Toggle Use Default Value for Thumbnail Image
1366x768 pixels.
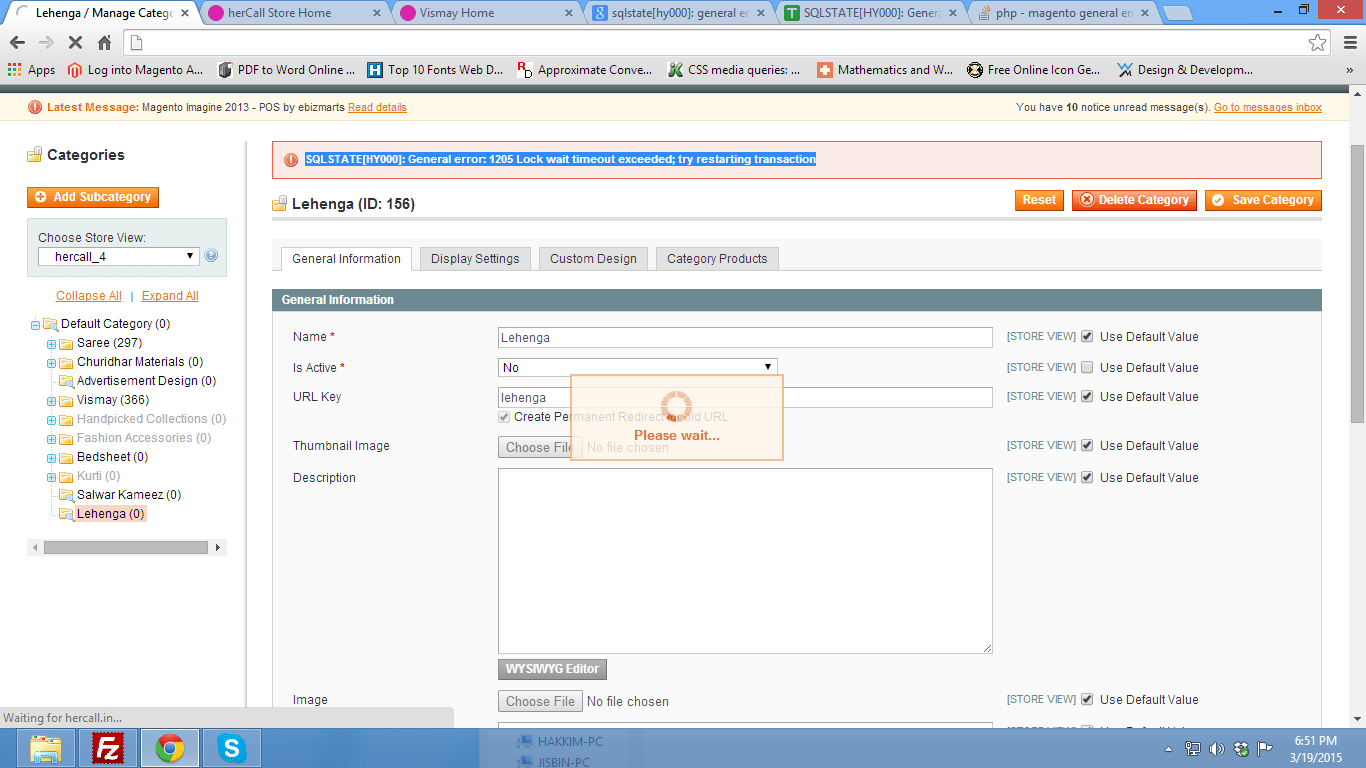(x=1087, y=445)
